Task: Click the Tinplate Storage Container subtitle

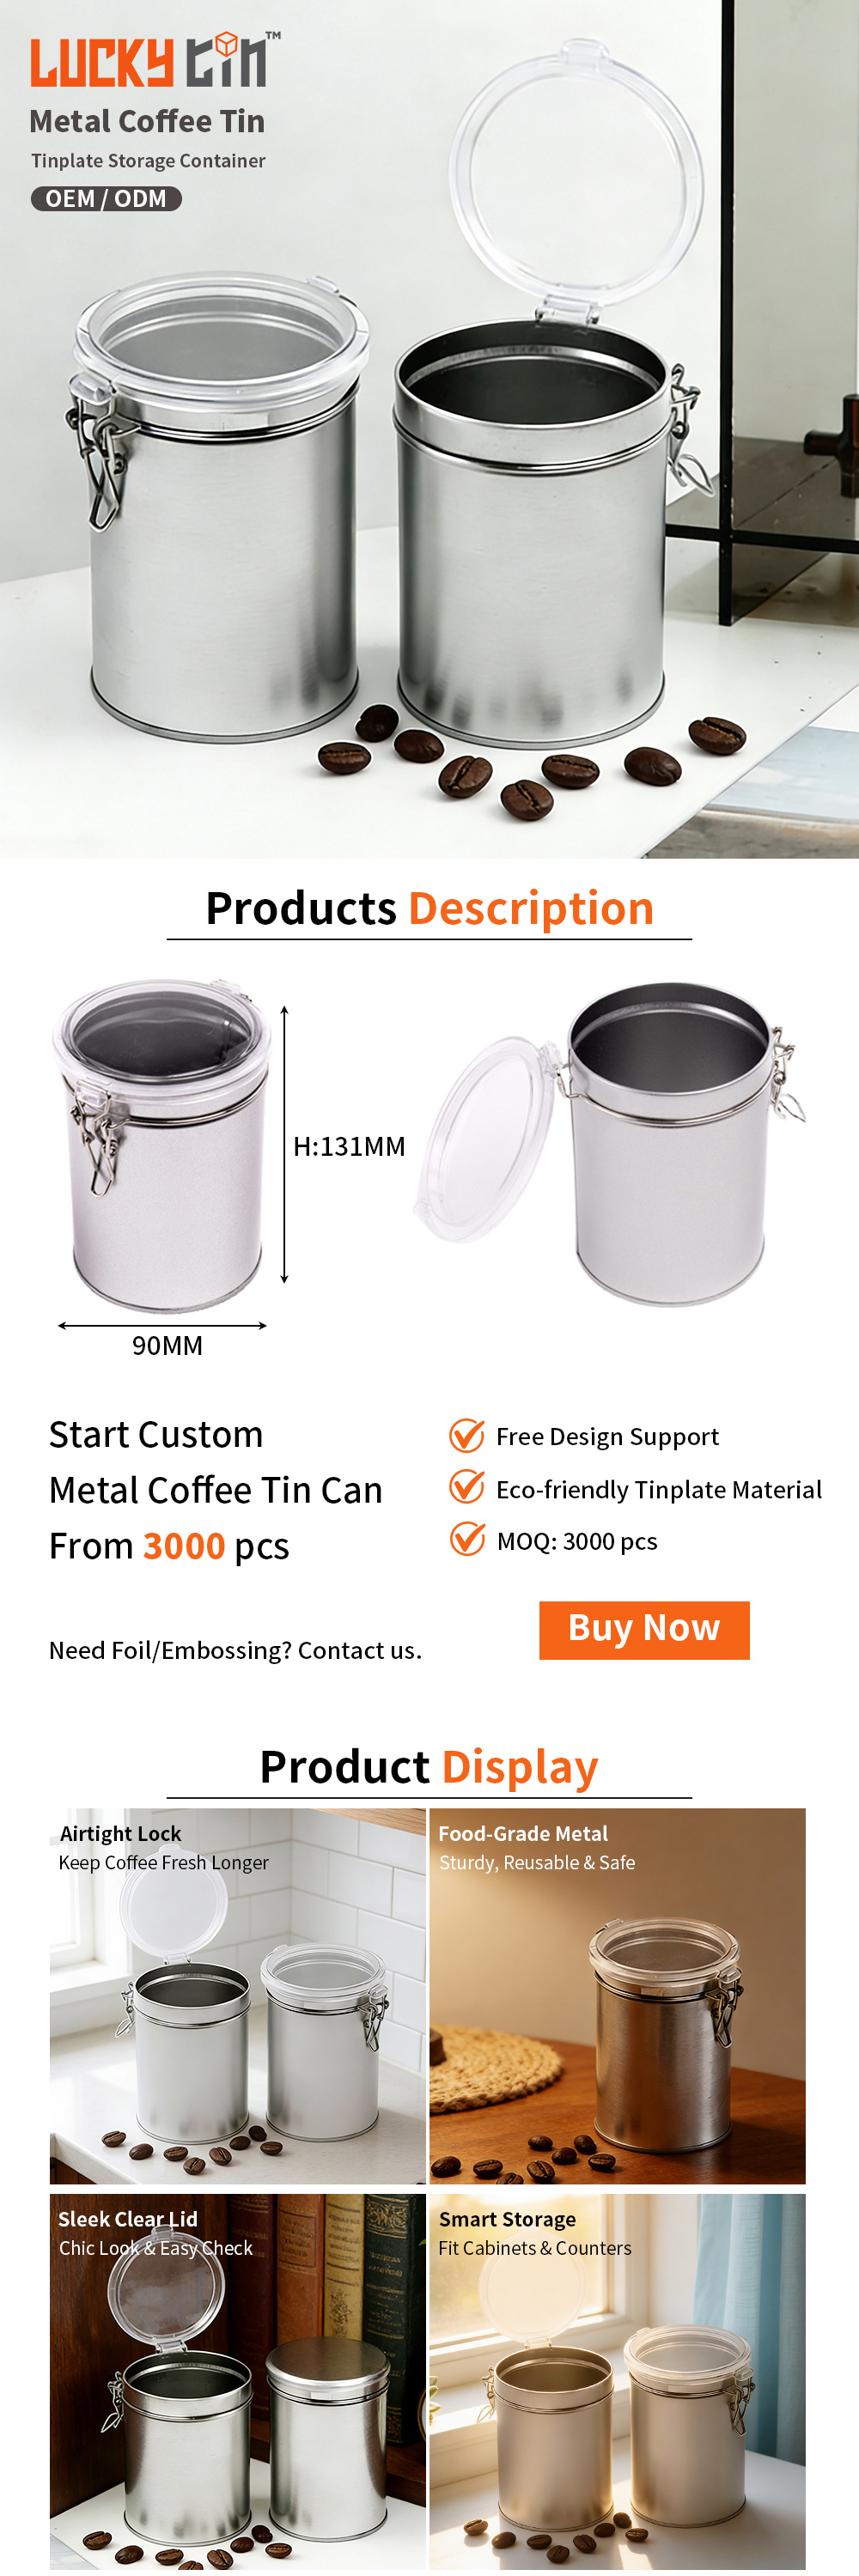Action: (x=148, y=161)
